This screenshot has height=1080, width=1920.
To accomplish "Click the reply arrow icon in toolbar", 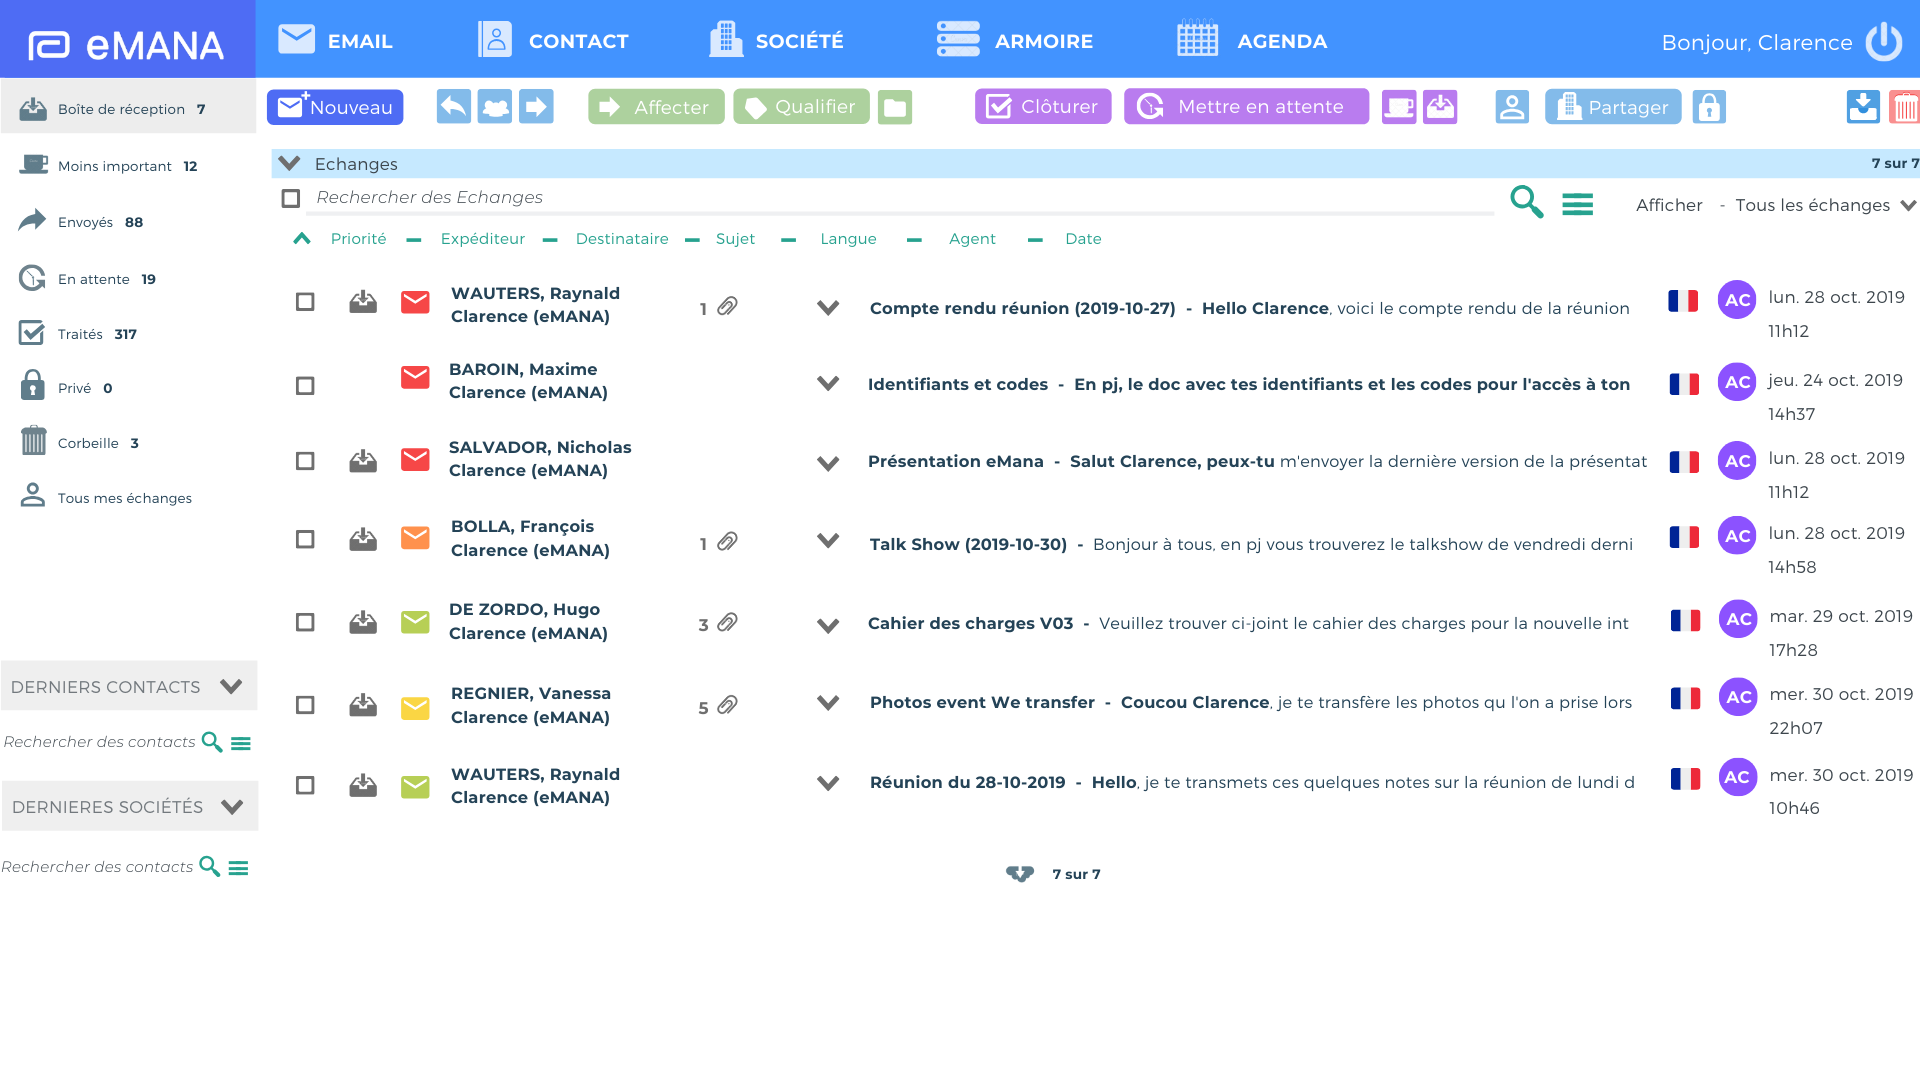I will [454, 107].
